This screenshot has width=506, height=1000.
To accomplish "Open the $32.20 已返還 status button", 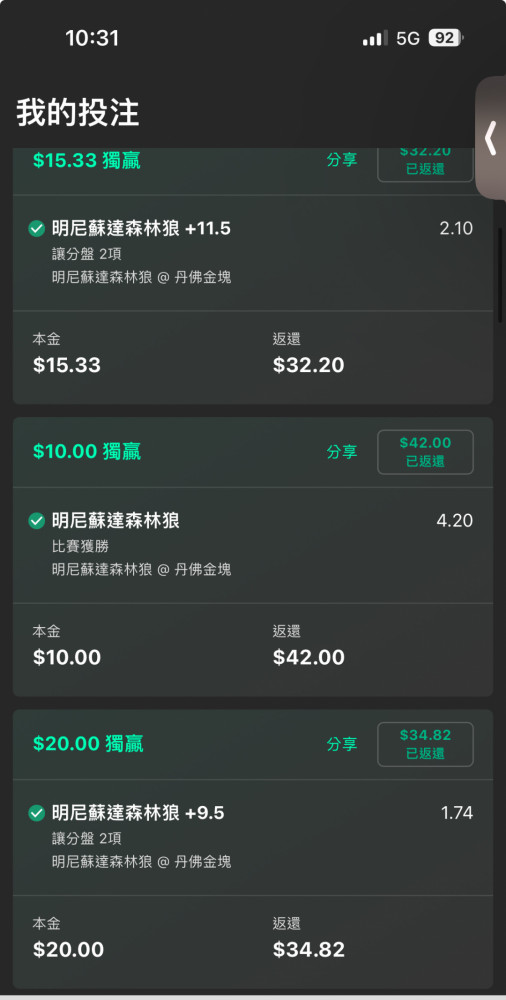I will [426, 165].
